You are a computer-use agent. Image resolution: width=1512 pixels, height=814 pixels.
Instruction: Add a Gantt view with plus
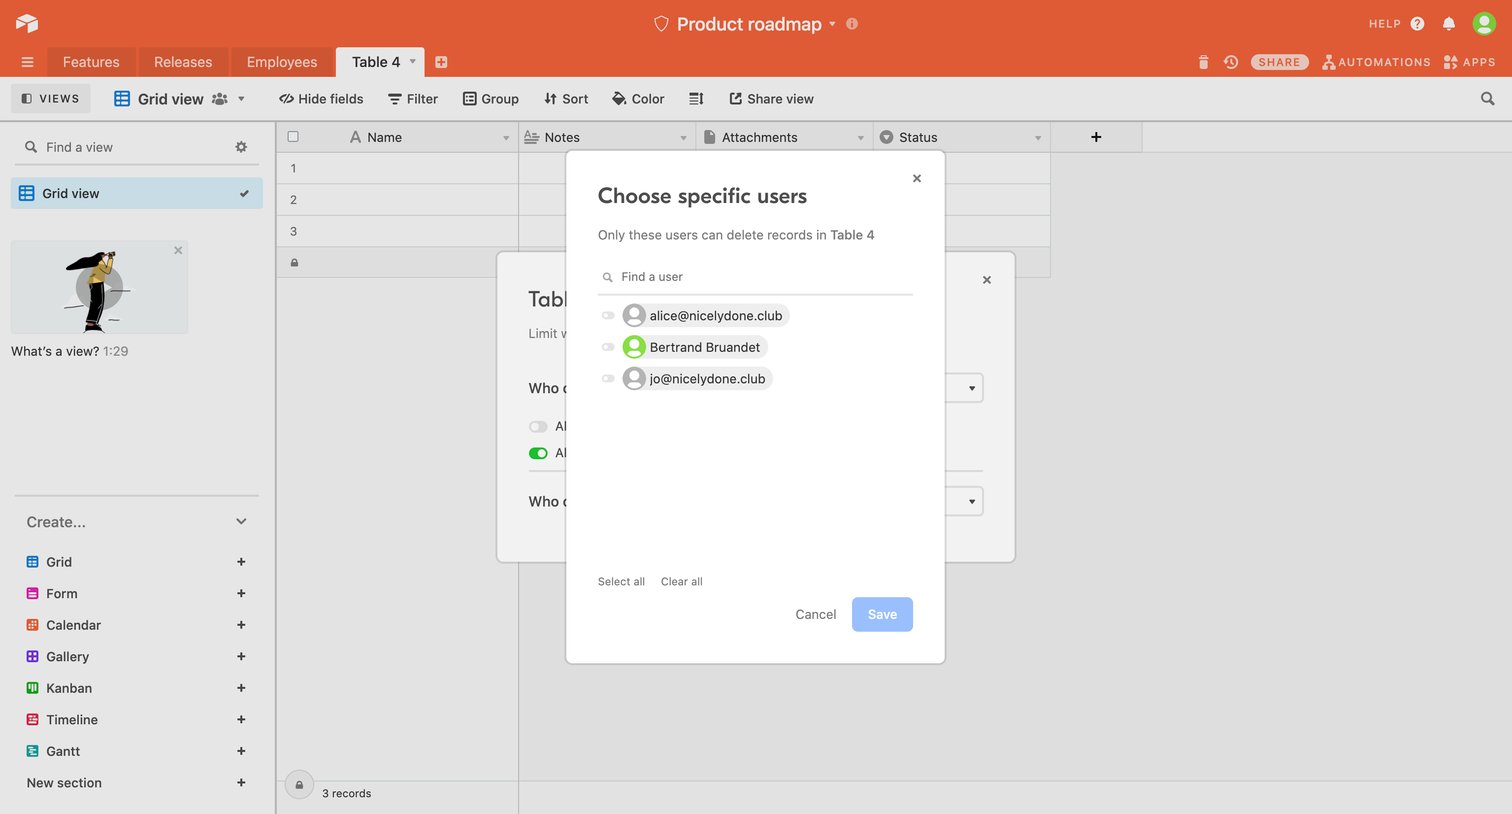point(241,751)
